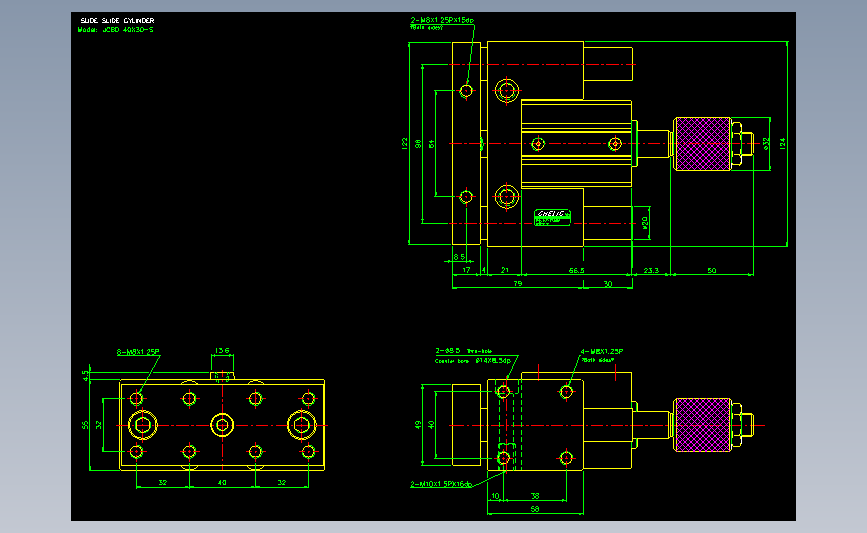The width and height of the screenshot is (867, 533).
Task: Select the 4.5 vertical dimension
Action: [x=85, y=375]
